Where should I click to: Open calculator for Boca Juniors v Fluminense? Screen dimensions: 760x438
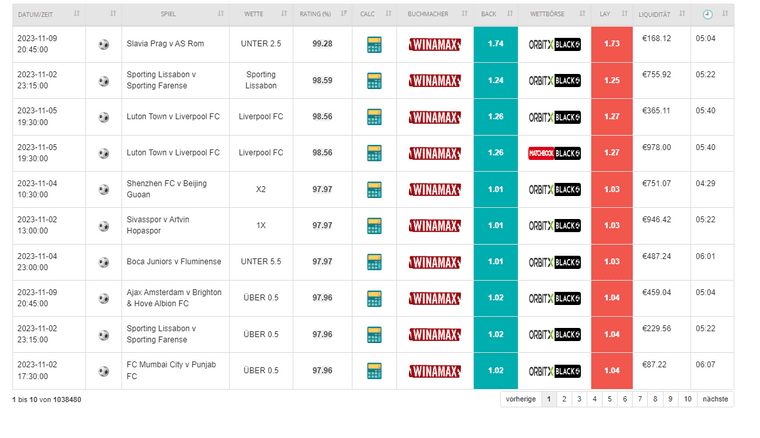tap(374, 262)
